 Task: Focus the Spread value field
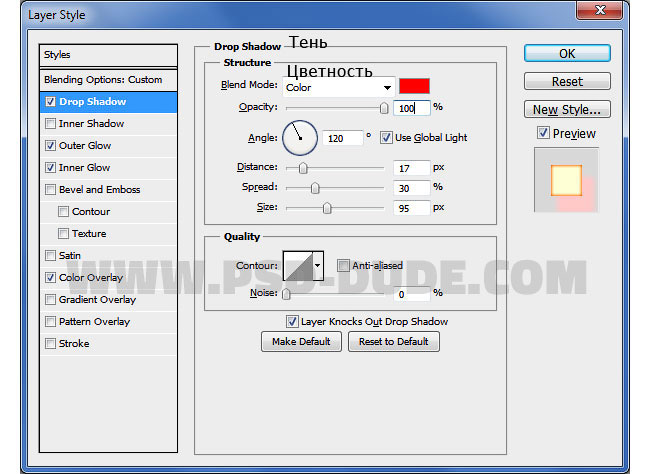412,188
